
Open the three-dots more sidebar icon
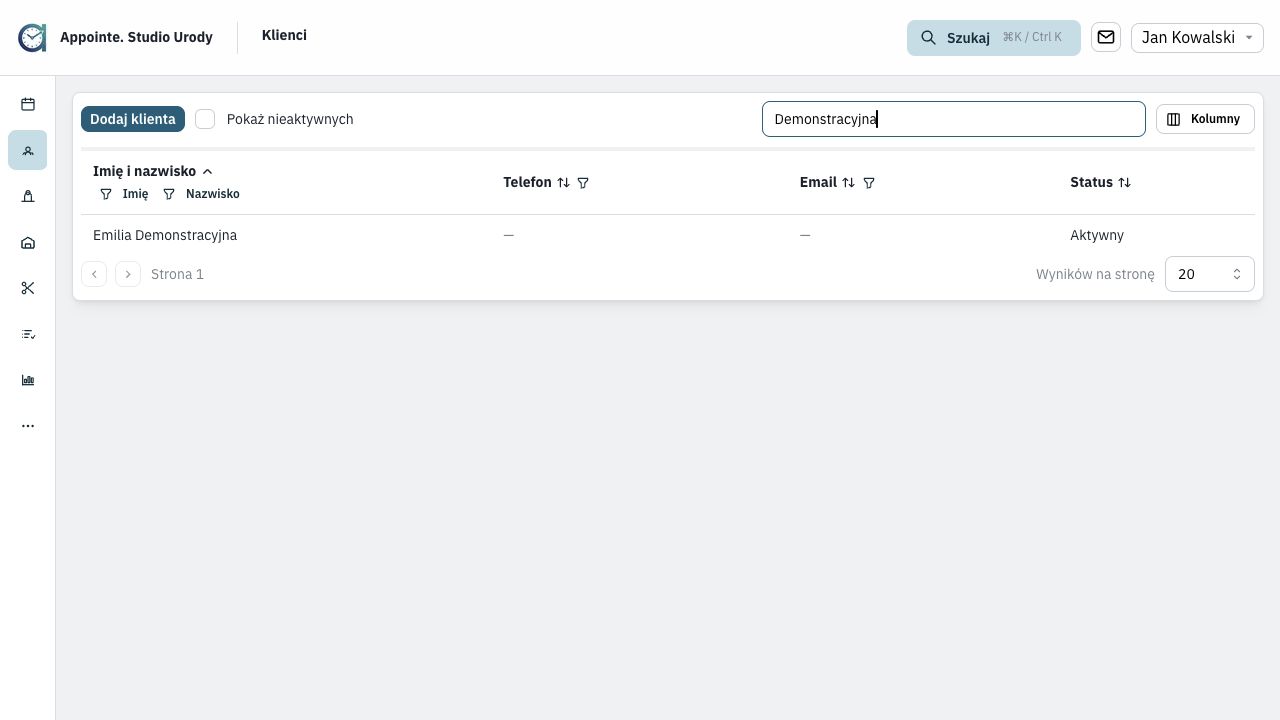pyautogui.click(x=28, y=426)
